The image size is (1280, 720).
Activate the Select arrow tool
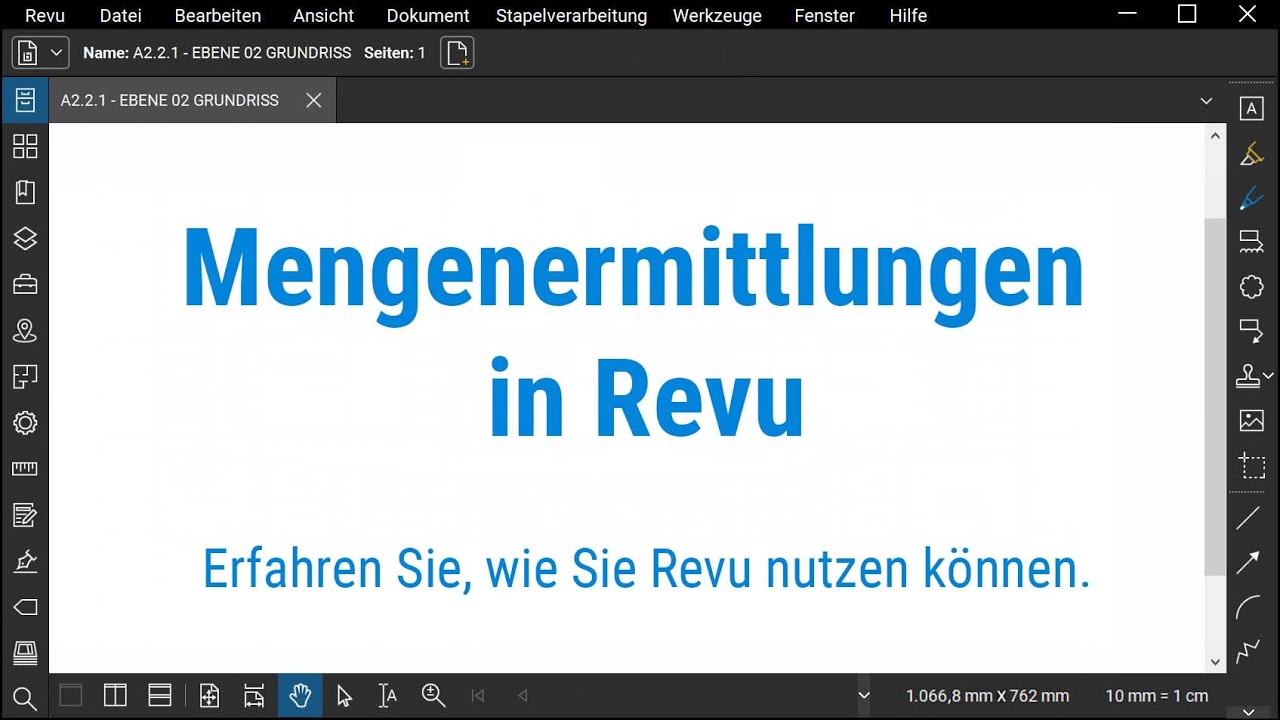pos(344,695)
